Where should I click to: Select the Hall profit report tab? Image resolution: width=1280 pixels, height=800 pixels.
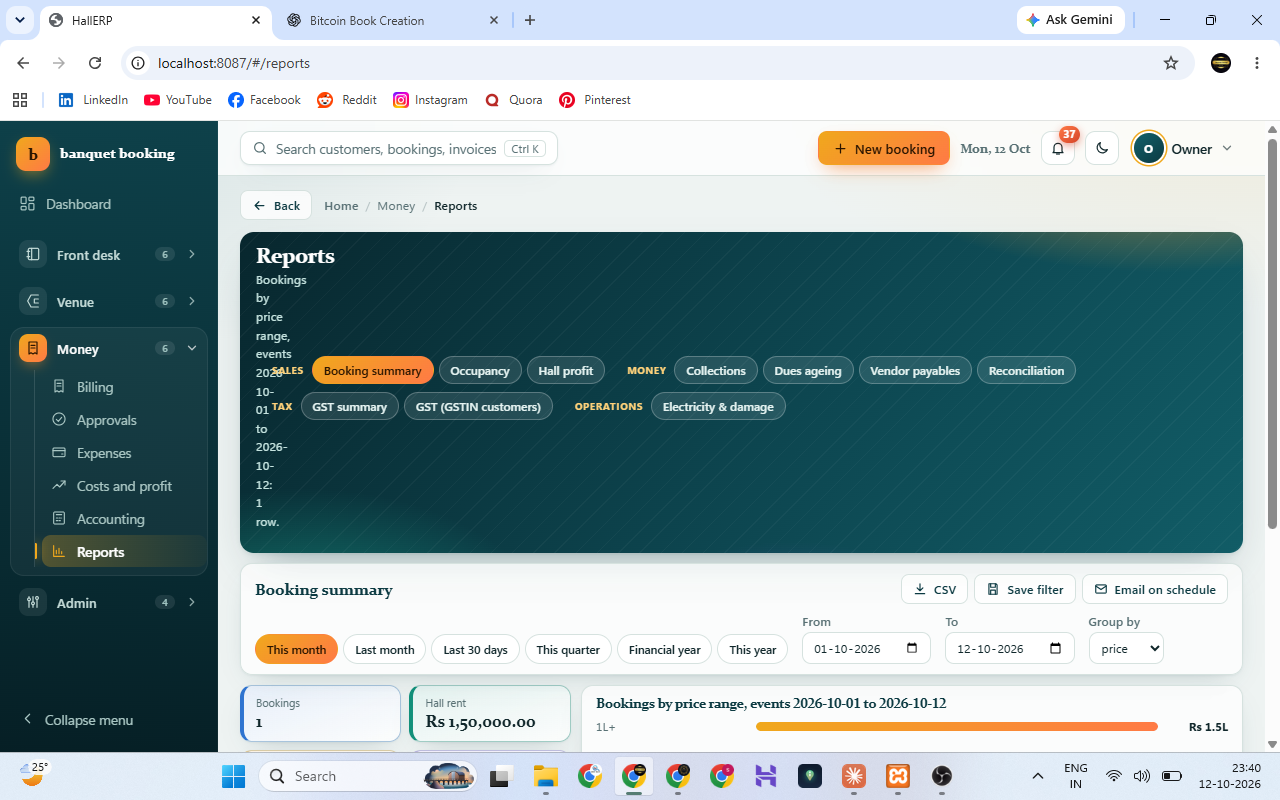click(566, 371)
